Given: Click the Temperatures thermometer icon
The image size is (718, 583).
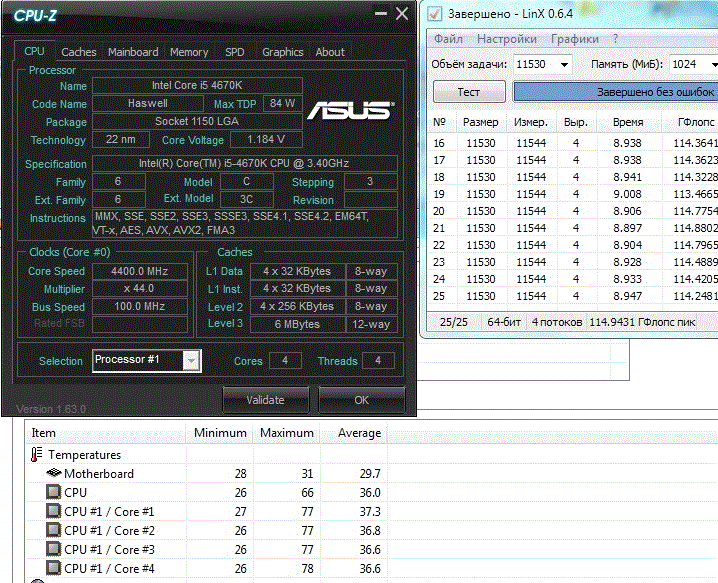Looking at the screenshot, I should (x=37, y=454).
